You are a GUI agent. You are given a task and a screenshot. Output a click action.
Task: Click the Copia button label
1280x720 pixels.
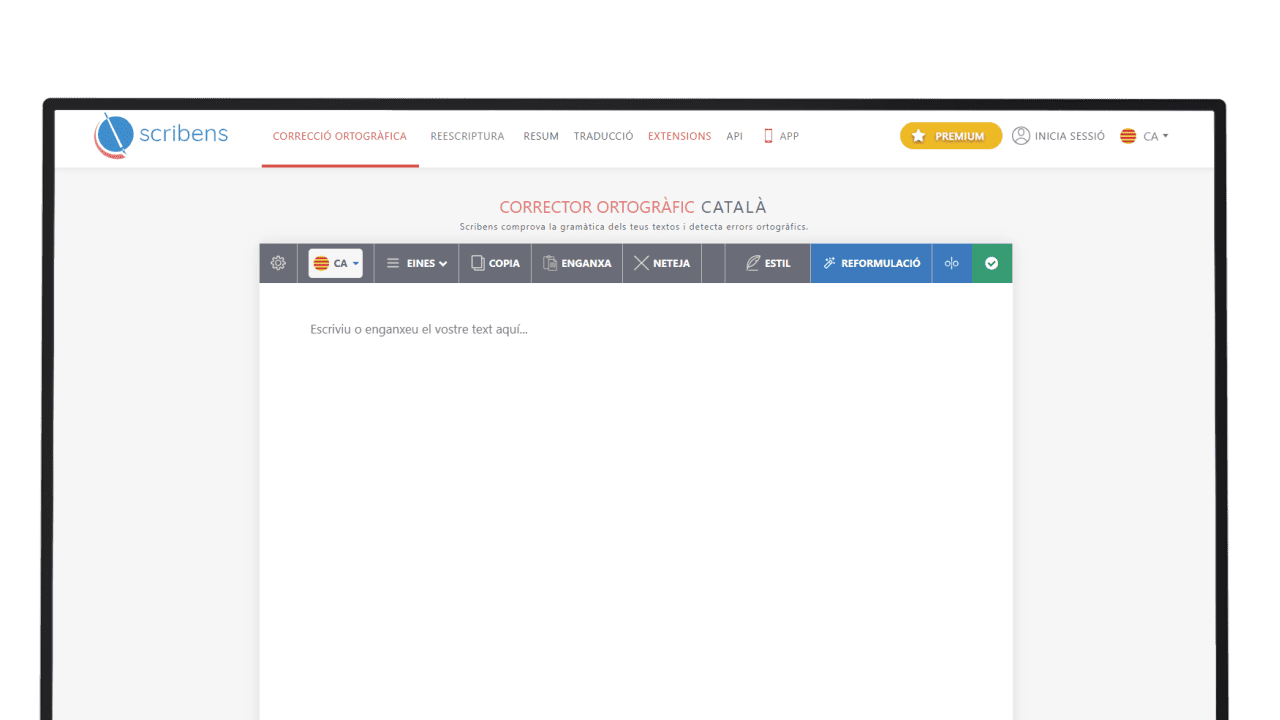pyautogui.click(x=504, y=263)
